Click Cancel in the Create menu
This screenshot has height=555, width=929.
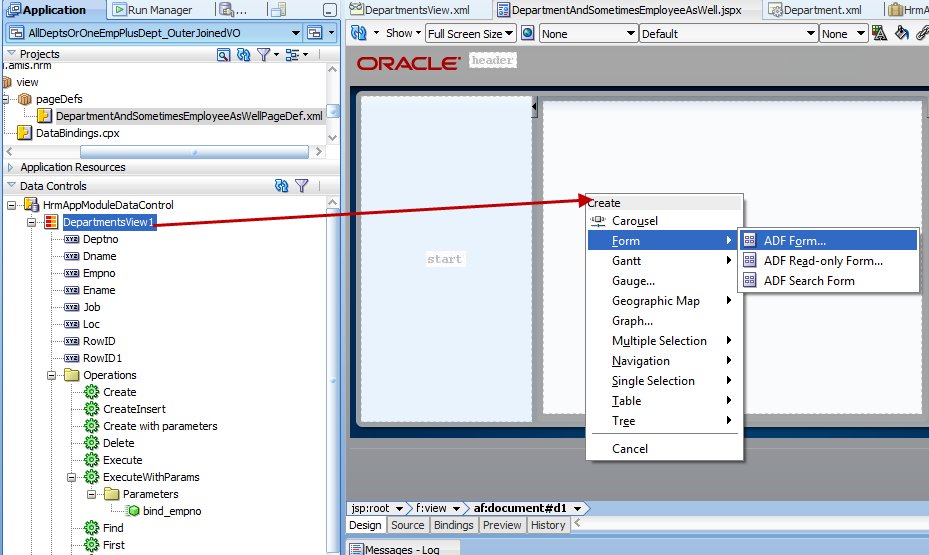(x=664, y=448)
